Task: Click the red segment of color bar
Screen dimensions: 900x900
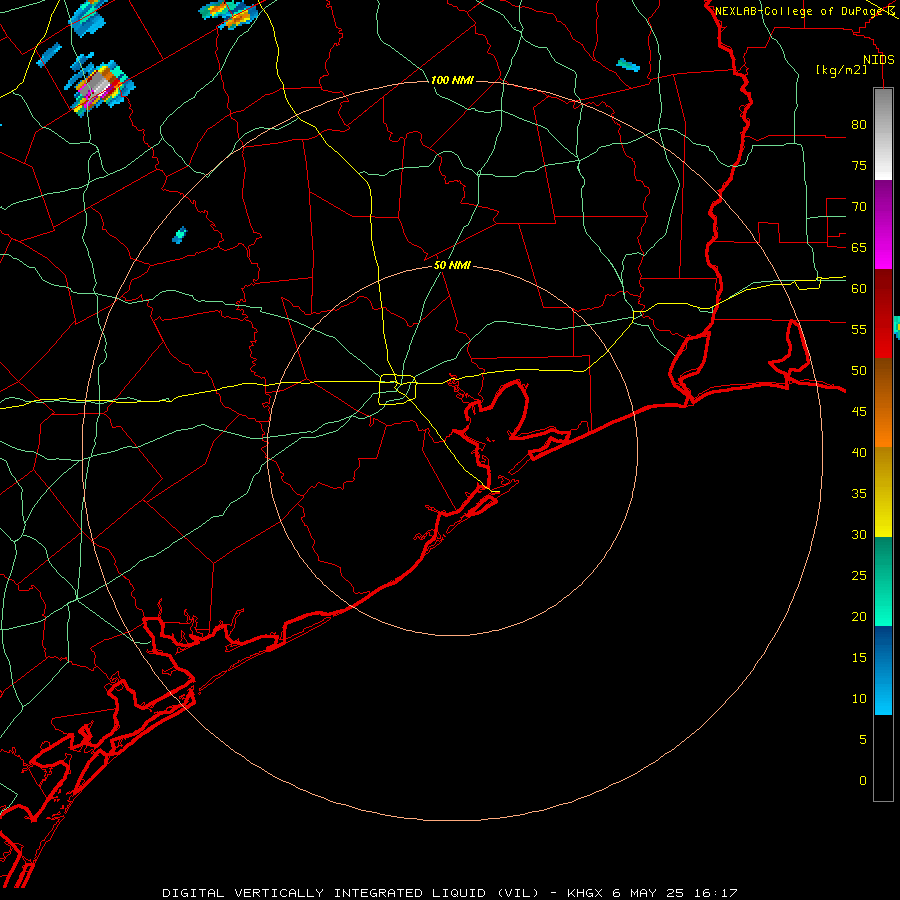Action: (x=883, y=313)
